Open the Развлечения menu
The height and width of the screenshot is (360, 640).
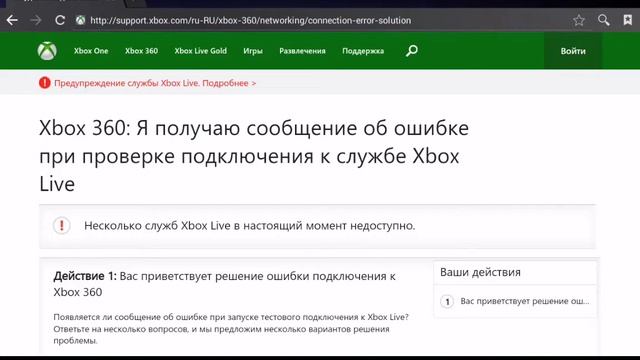302,51
